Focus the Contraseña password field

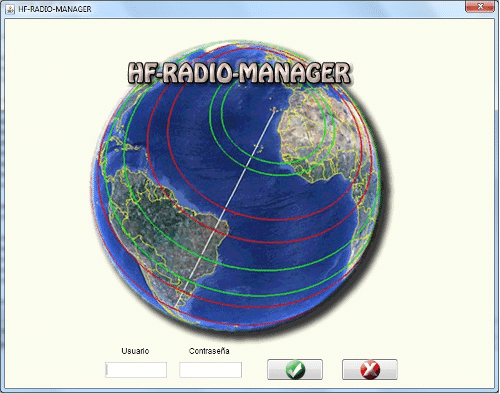coord(210,370)
